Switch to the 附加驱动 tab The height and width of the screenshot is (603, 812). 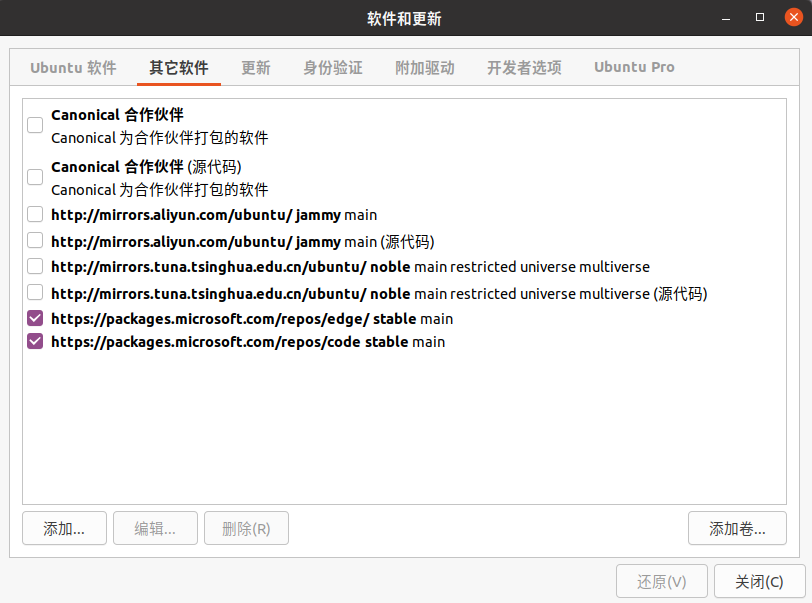[425, 67]
